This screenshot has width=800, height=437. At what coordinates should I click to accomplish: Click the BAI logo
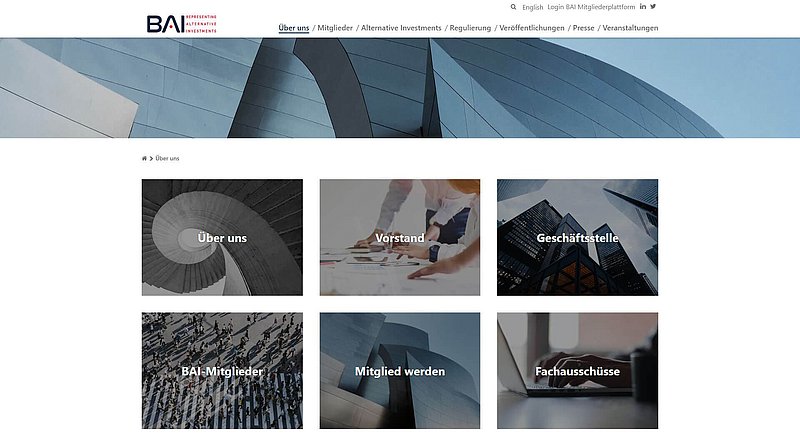pyautogui.click(x=182, y=24)
